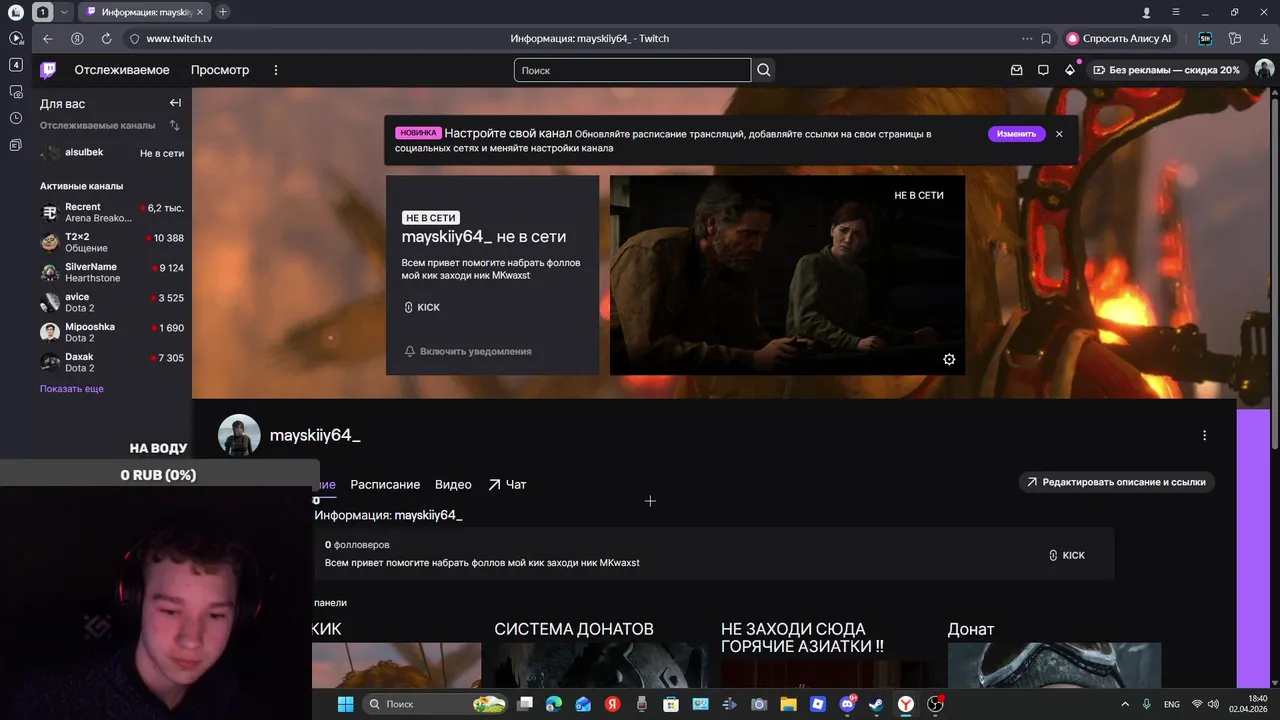Click ENG language indicator
Screen dimensions: 1280x720
pos(1171,704)
